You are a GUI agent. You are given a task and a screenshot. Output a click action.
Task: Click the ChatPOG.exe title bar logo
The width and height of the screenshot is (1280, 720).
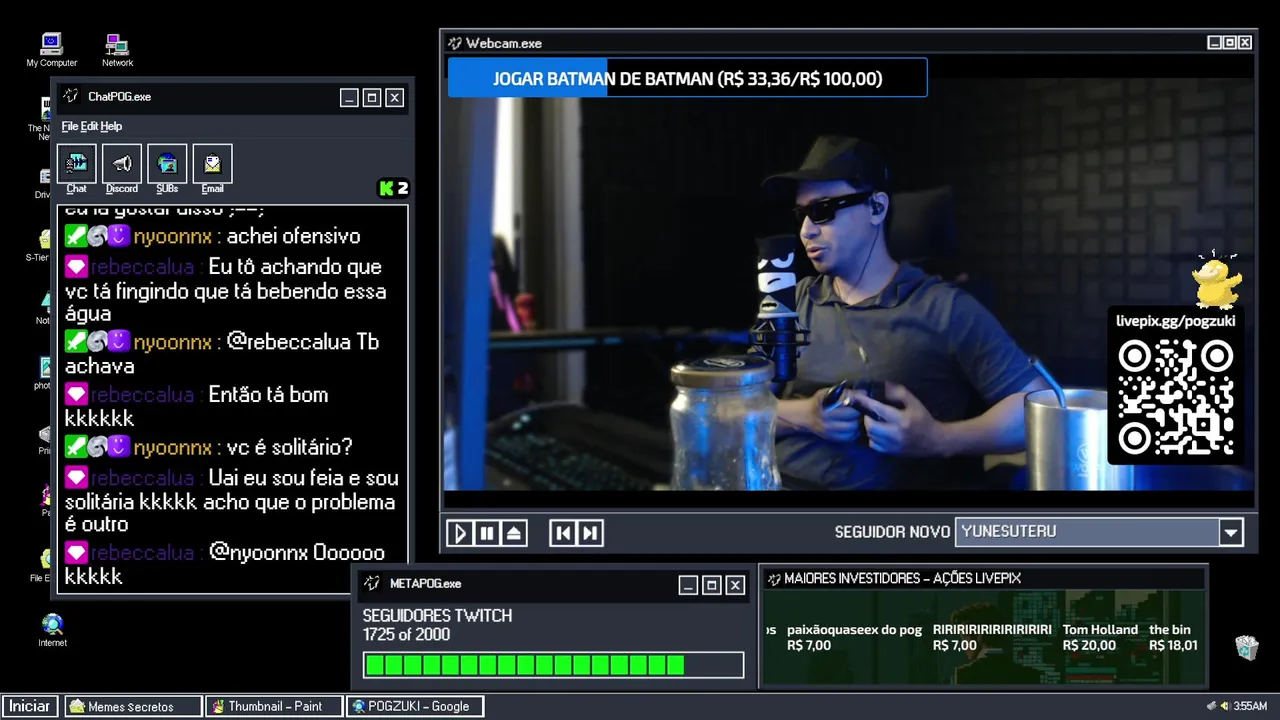pos(71,97)
